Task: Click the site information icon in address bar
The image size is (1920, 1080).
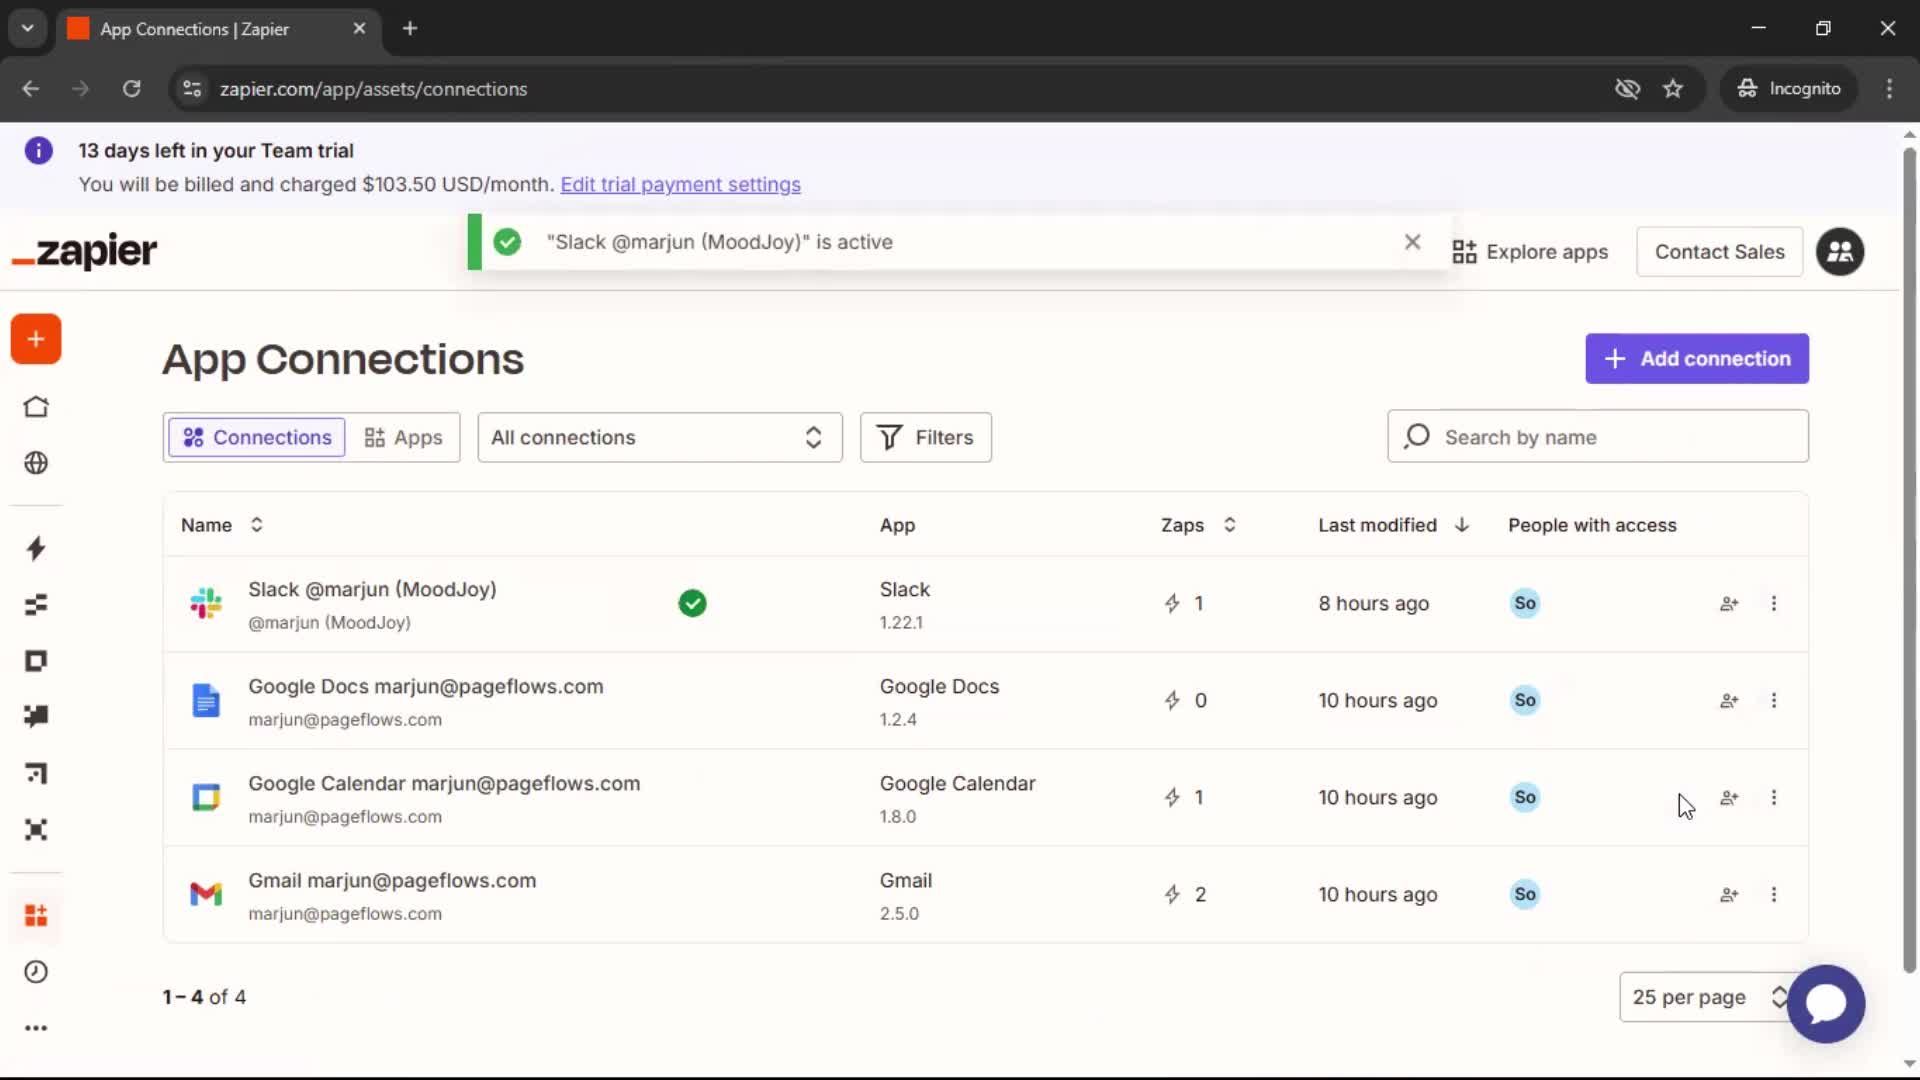Action: point(192,89)
